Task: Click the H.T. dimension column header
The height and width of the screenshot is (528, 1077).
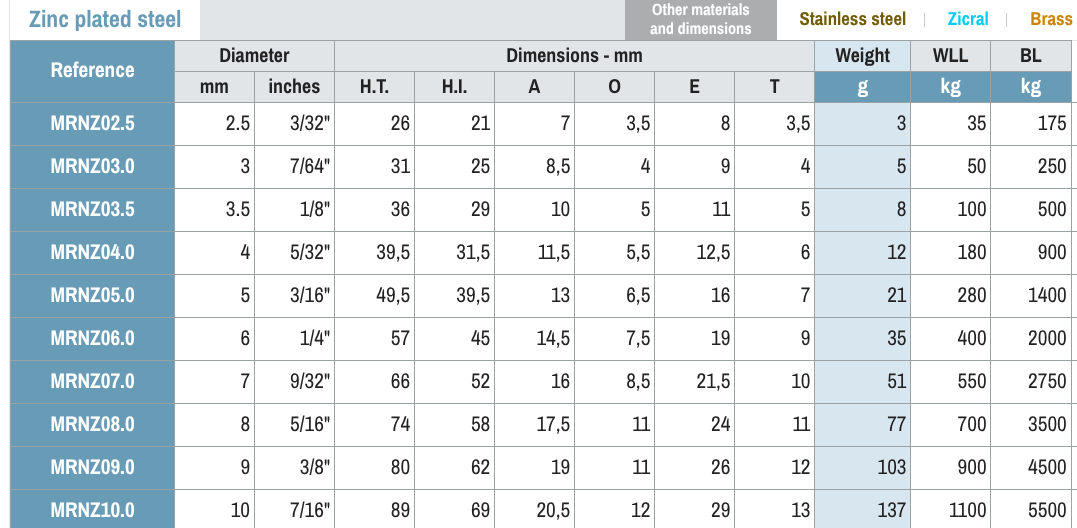Action: (374, 87)
